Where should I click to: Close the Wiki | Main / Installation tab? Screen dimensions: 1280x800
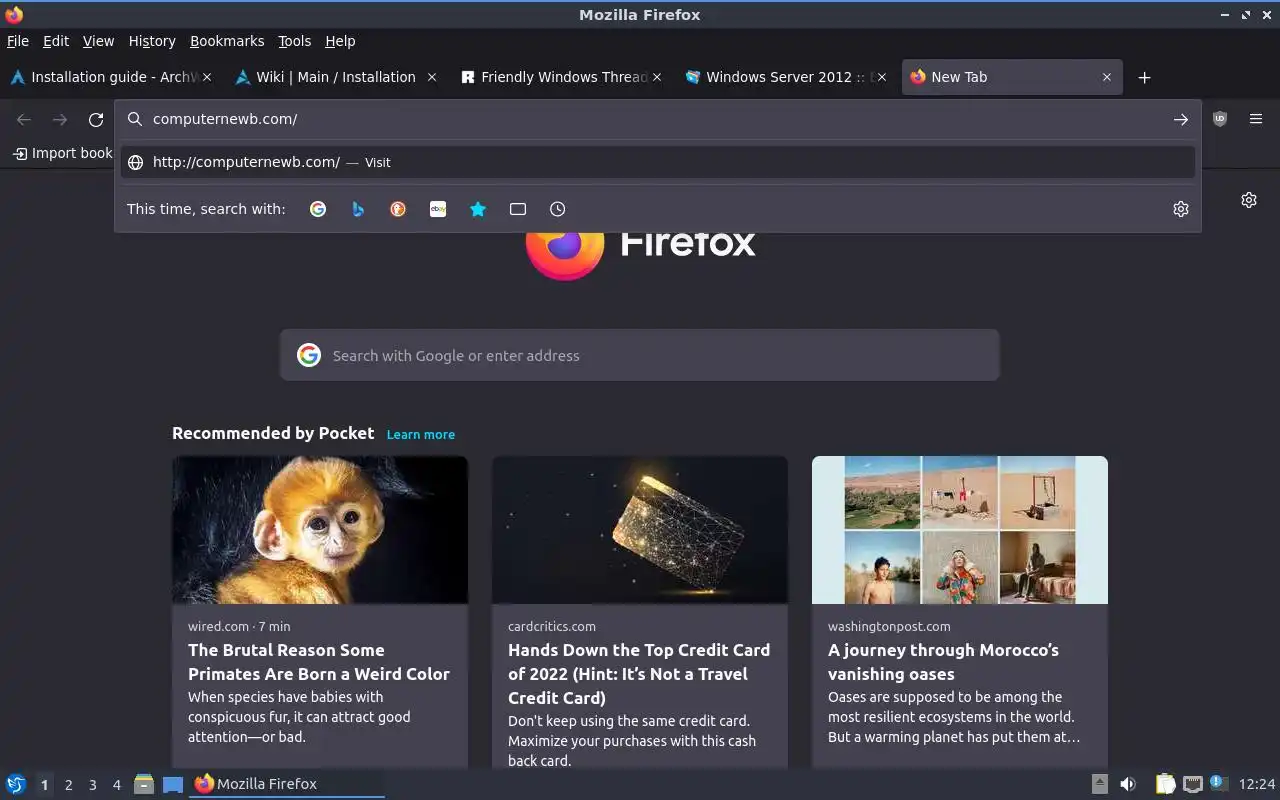tap(432, 77)
